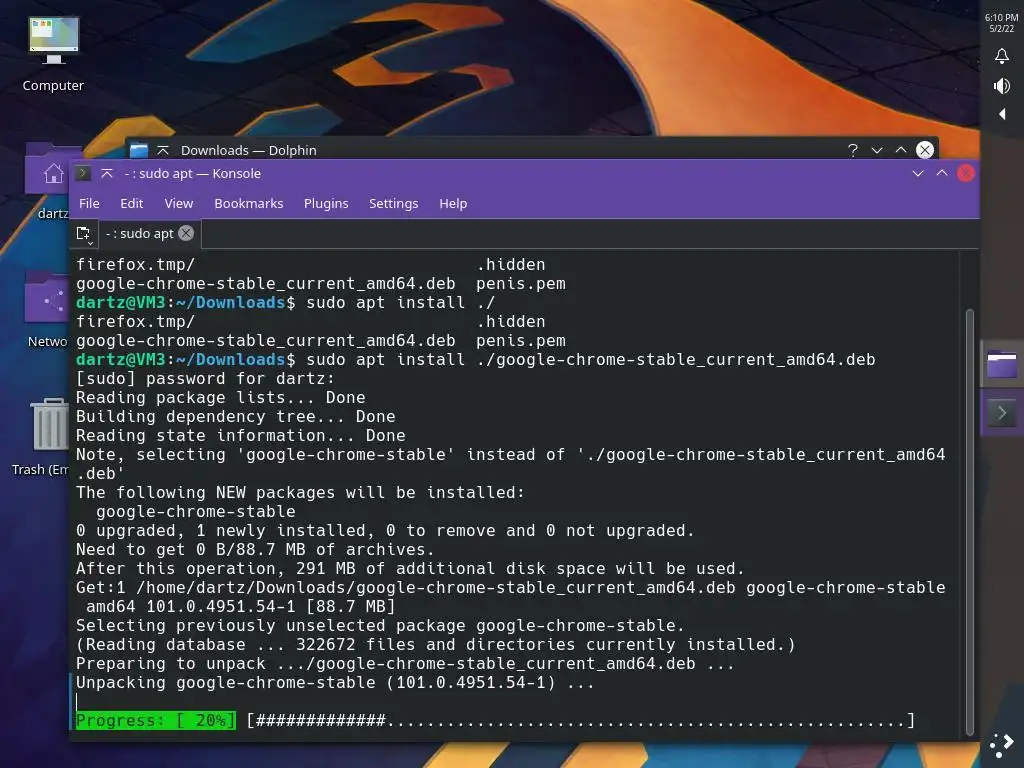The image size is (1024, 768).
Task: Open the Settings menu in Konsole
Action: 393,203
